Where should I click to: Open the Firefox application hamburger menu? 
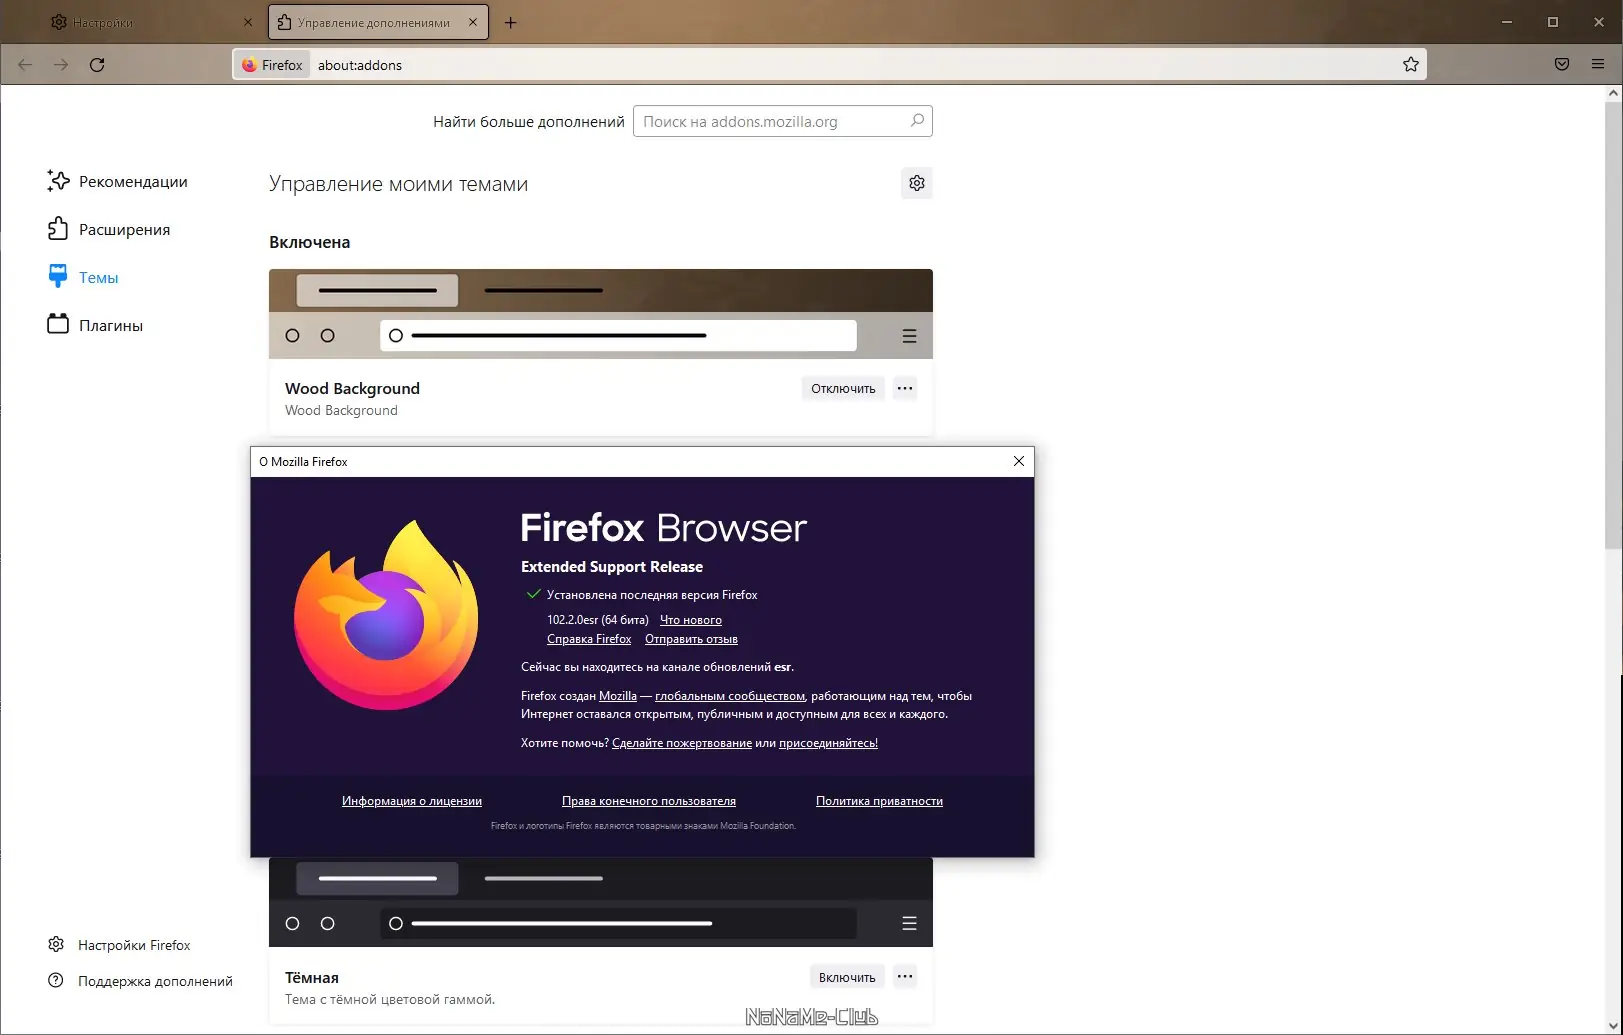coord(1598,65)
